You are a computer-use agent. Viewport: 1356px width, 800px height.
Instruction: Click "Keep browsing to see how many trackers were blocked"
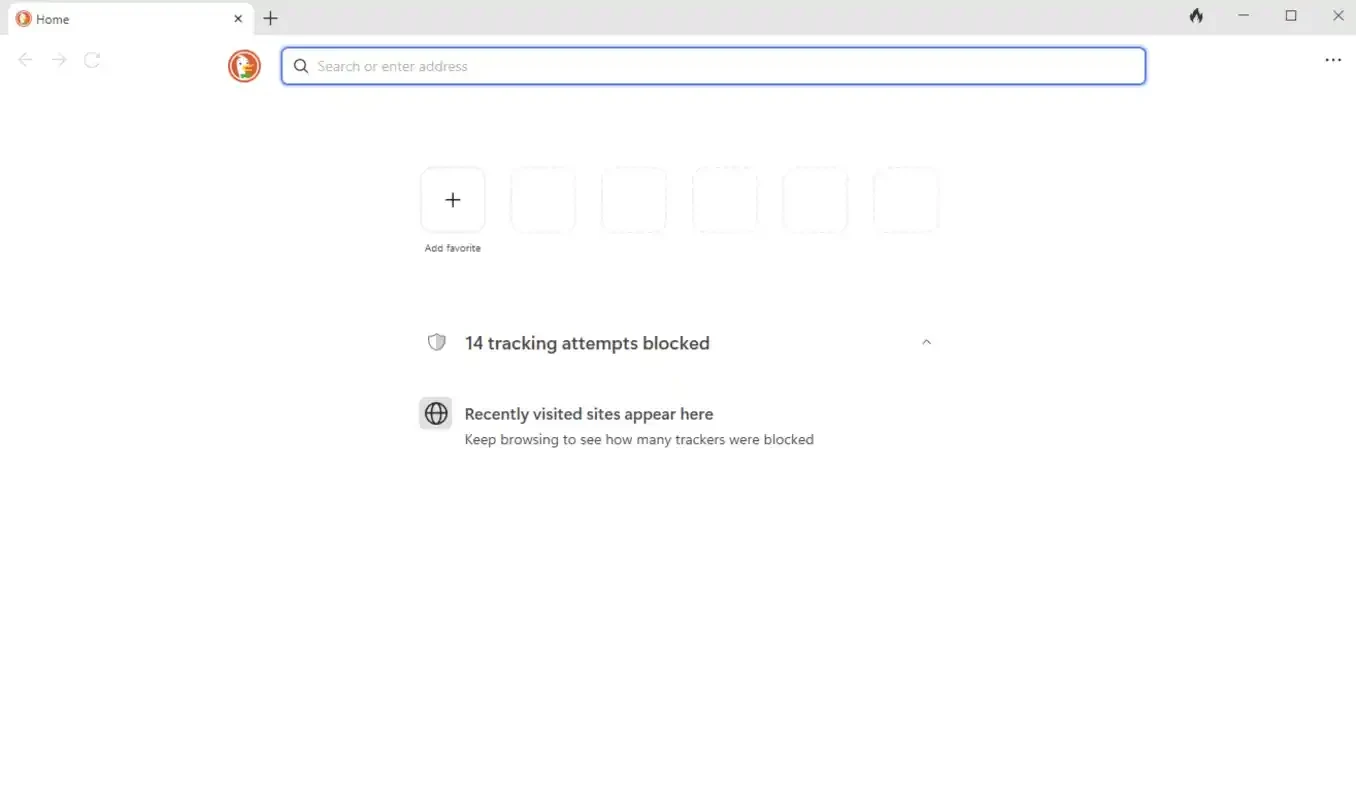tap(639, 440)
